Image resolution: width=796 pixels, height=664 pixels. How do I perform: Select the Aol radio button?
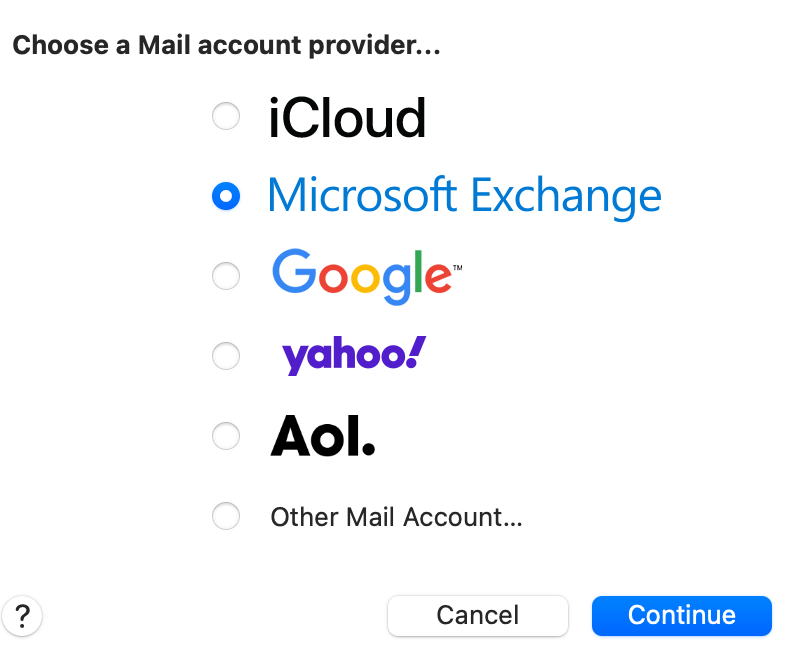(x=226, y=436)
